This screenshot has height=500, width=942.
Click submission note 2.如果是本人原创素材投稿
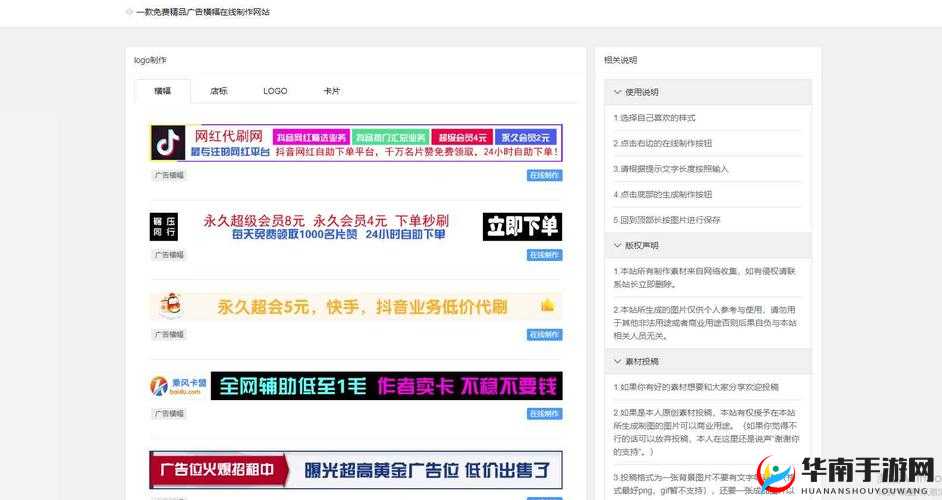tap(706, 432)
